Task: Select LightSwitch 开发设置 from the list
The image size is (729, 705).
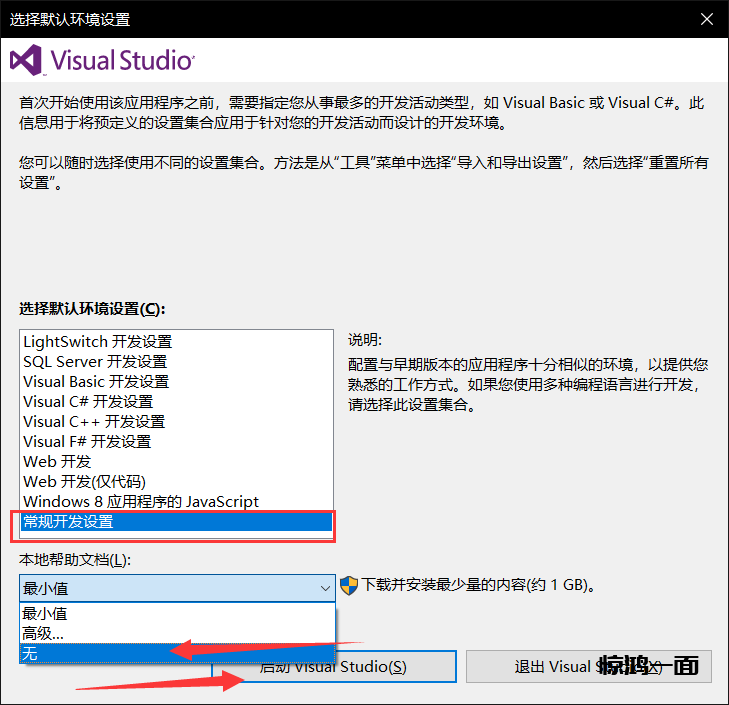Action: [x=97, y=342]
